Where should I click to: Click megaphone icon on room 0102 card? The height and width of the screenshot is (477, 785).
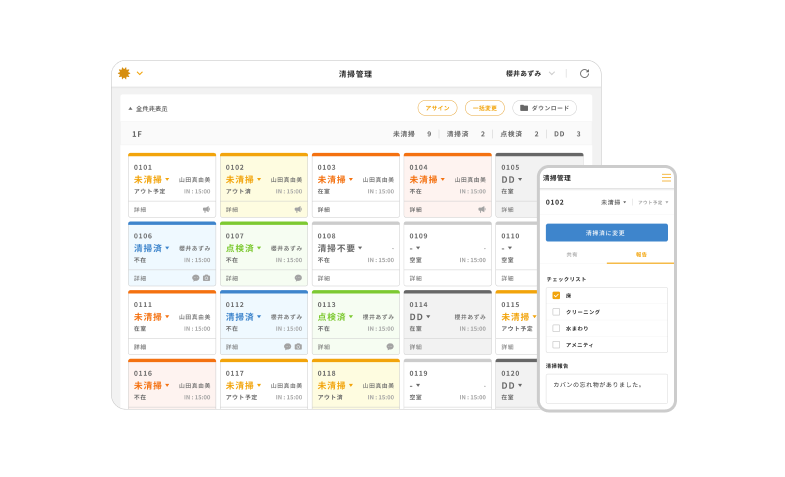pos(298,210)
